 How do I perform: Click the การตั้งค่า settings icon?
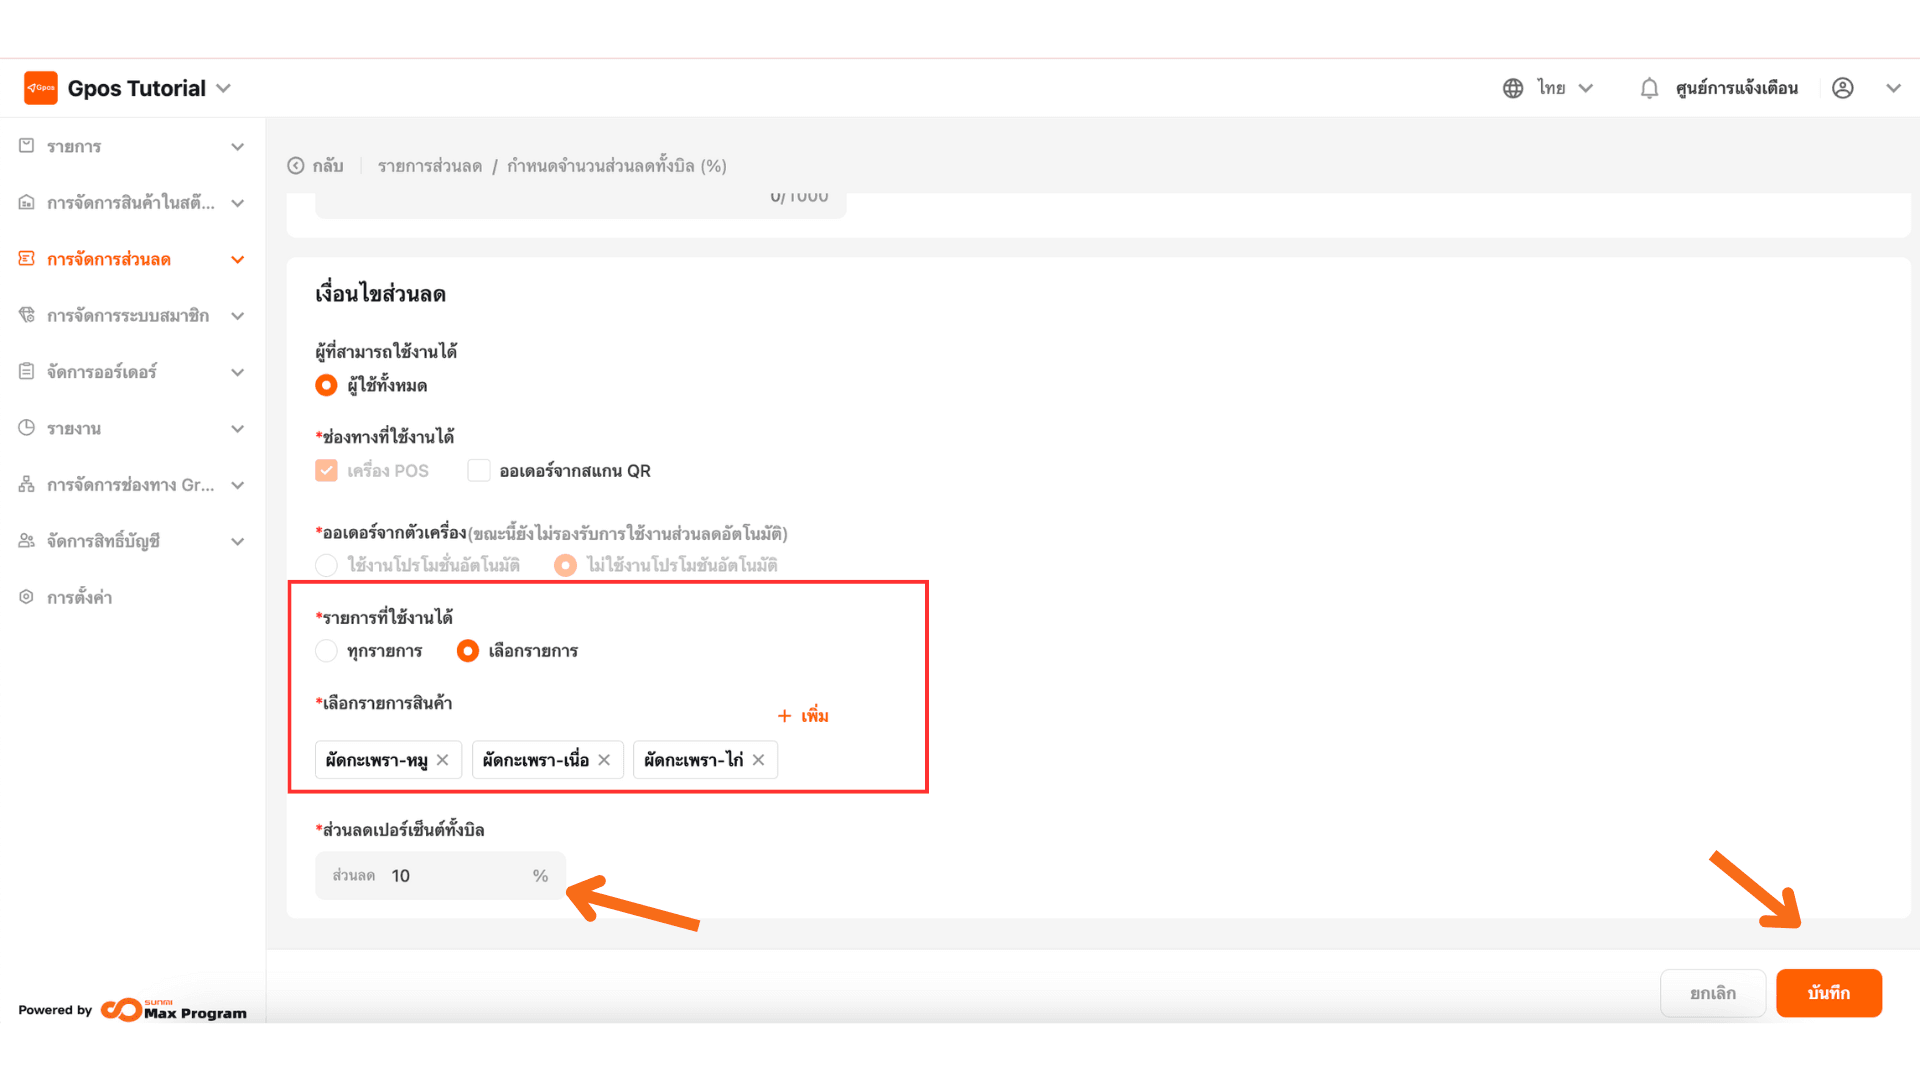pyautogui.click(x=27, y=597)
